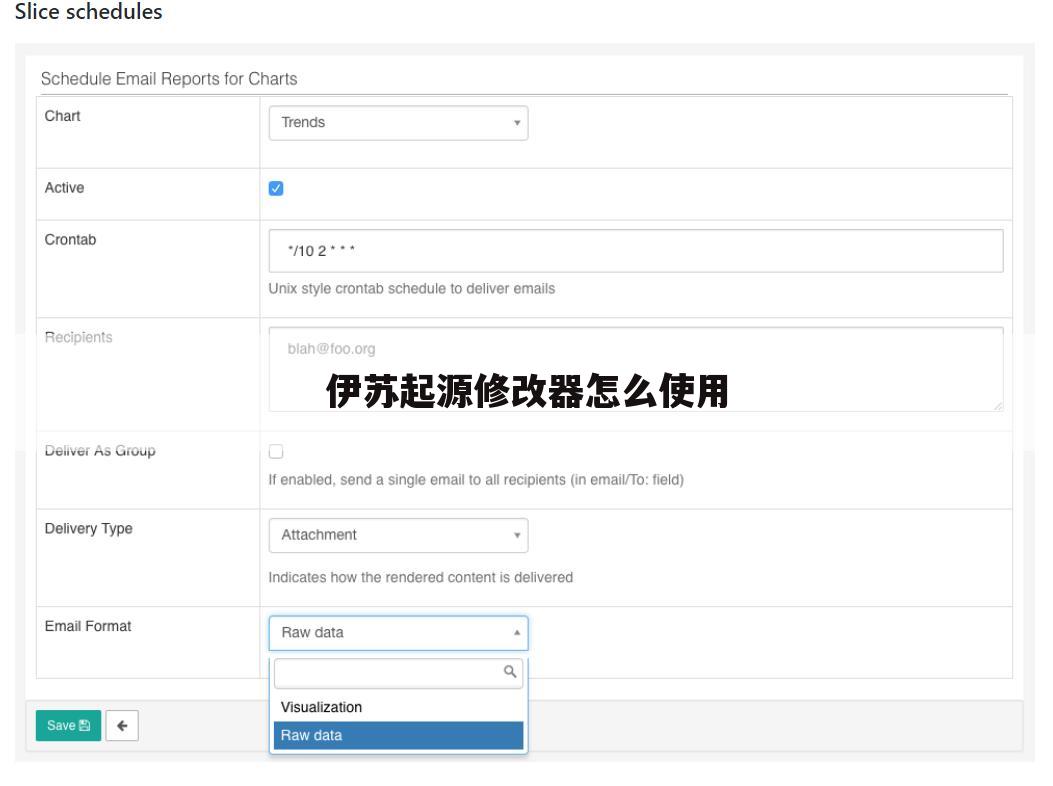Click 'Schedule Email Reports for Charts' heading

pyautogui.click(x=169, y=79)
